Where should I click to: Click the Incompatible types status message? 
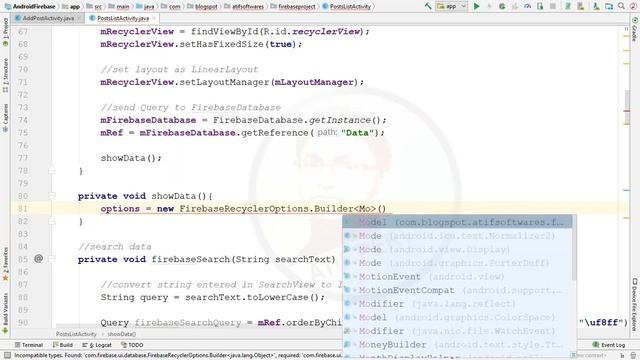[x=178, y=356]
